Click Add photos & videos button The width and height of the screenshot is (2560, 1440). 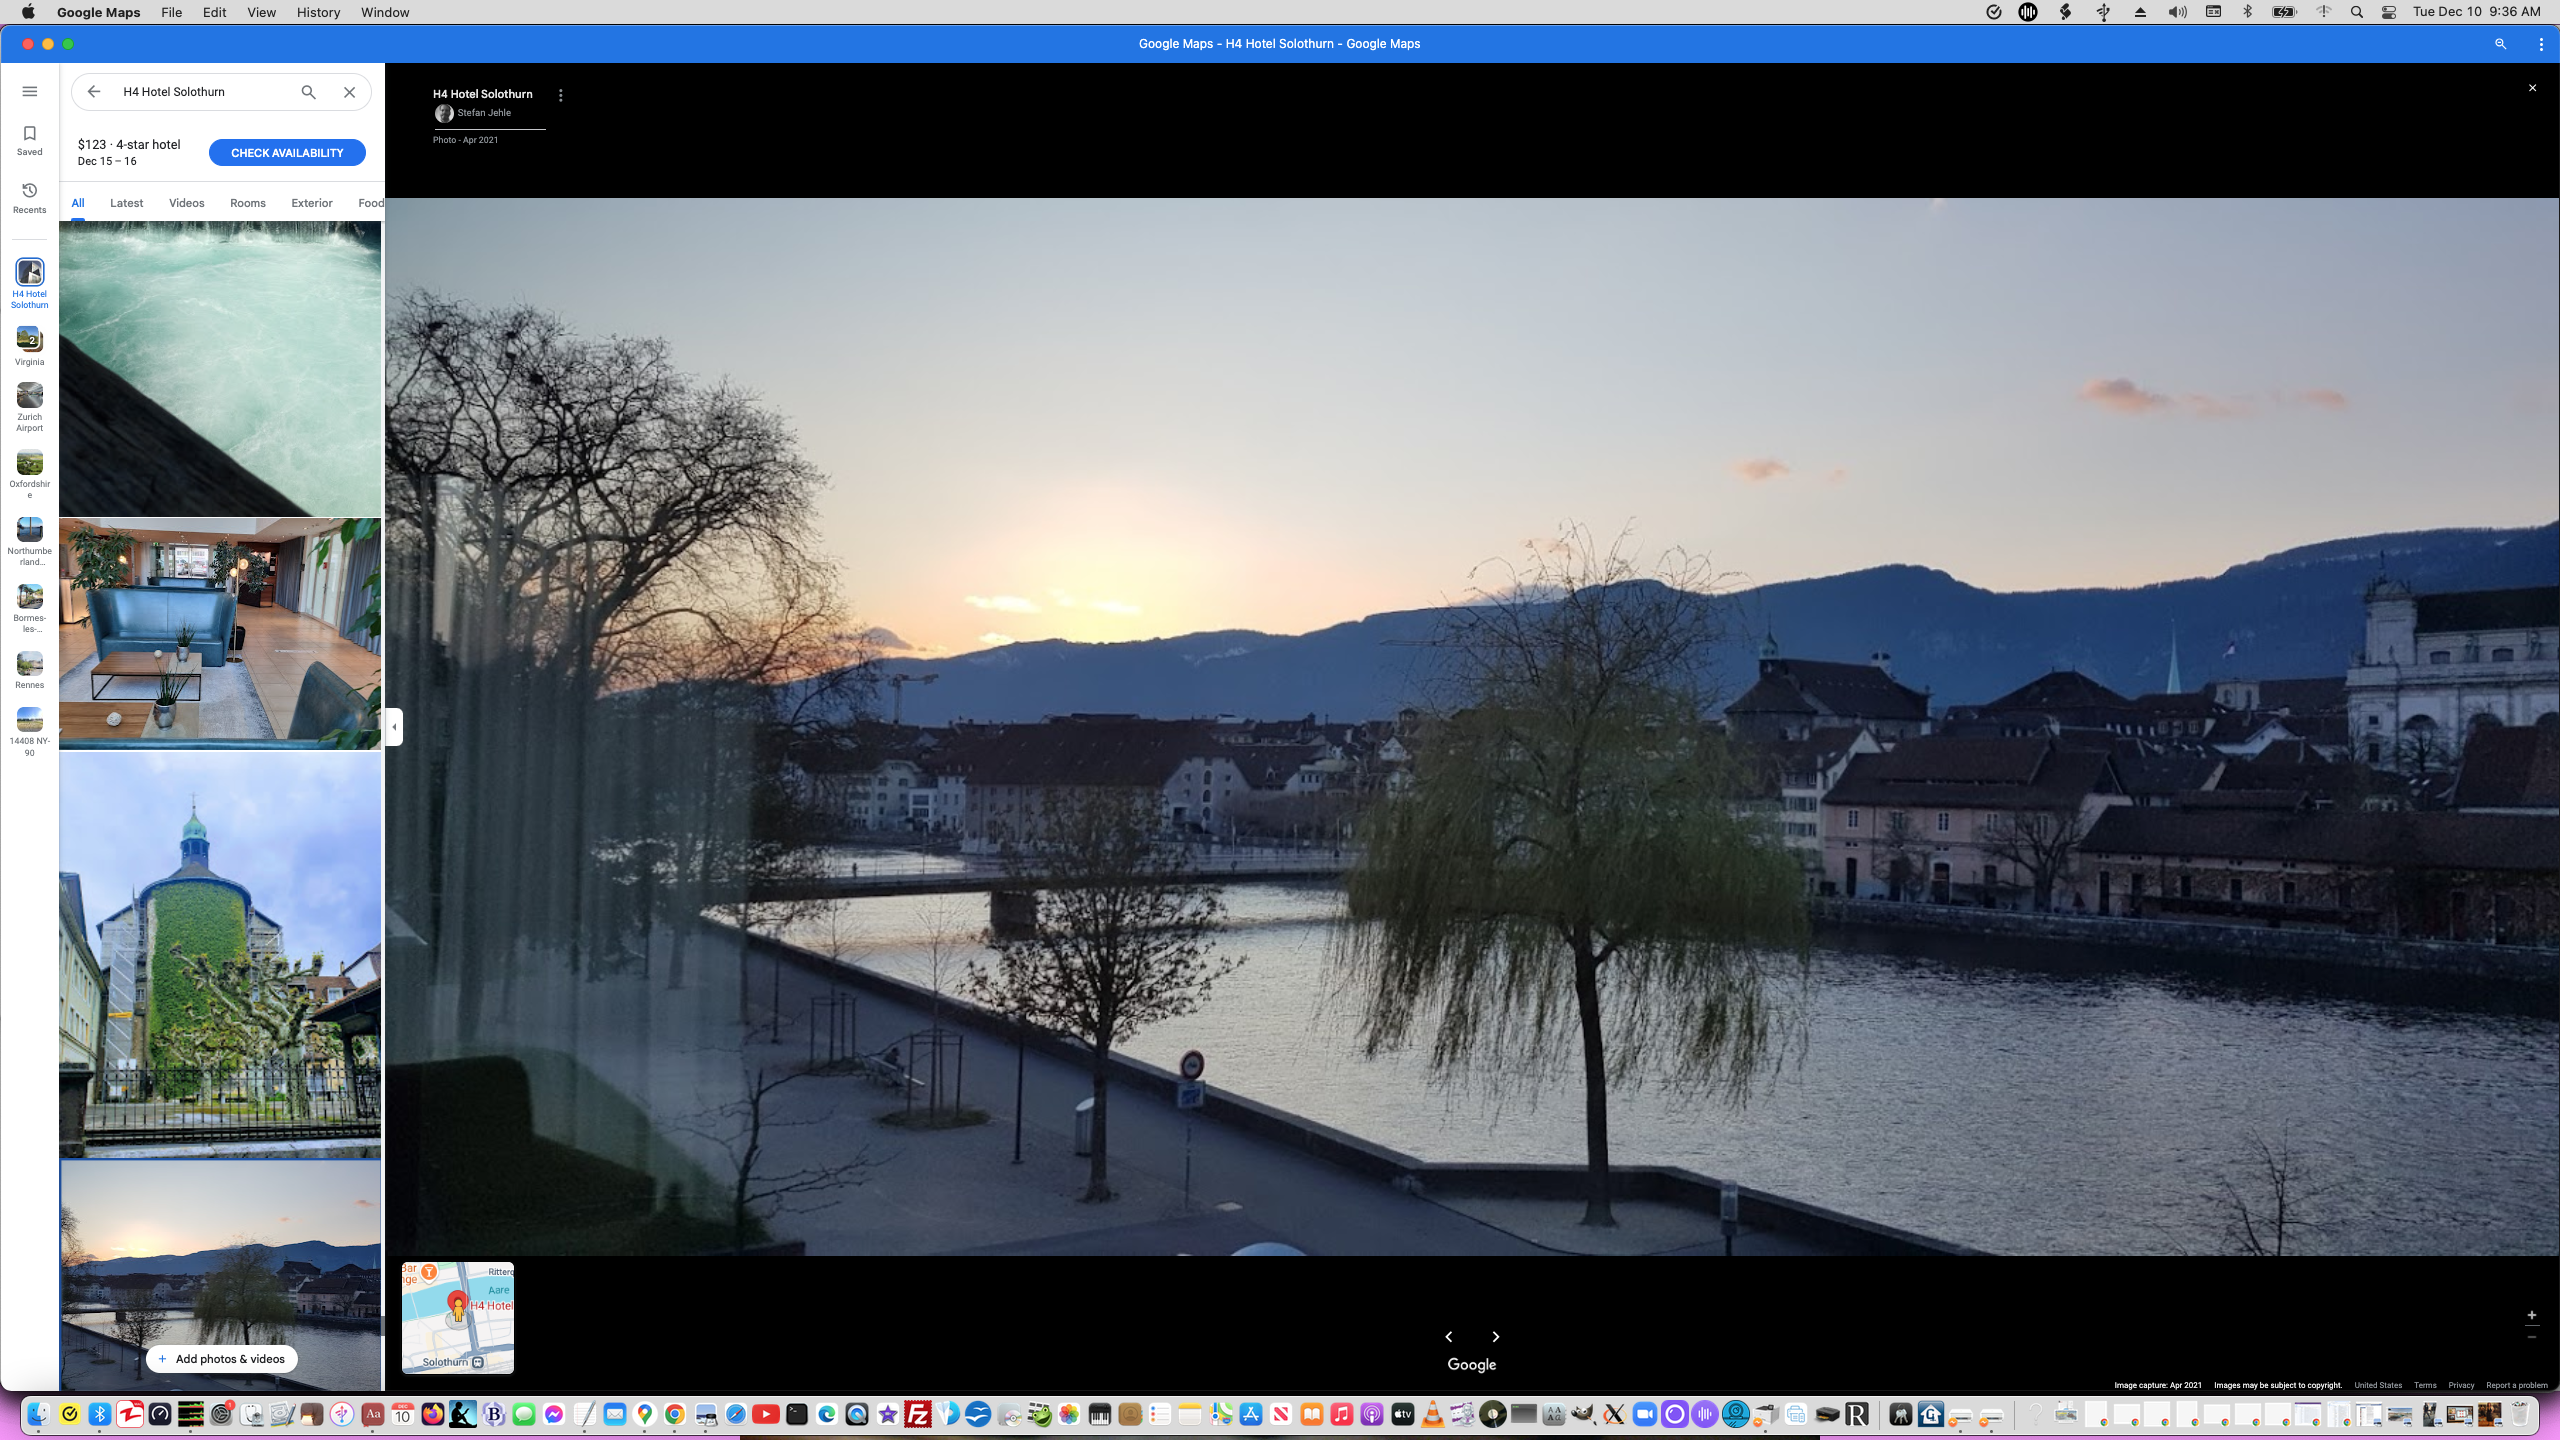point(222,1359)
